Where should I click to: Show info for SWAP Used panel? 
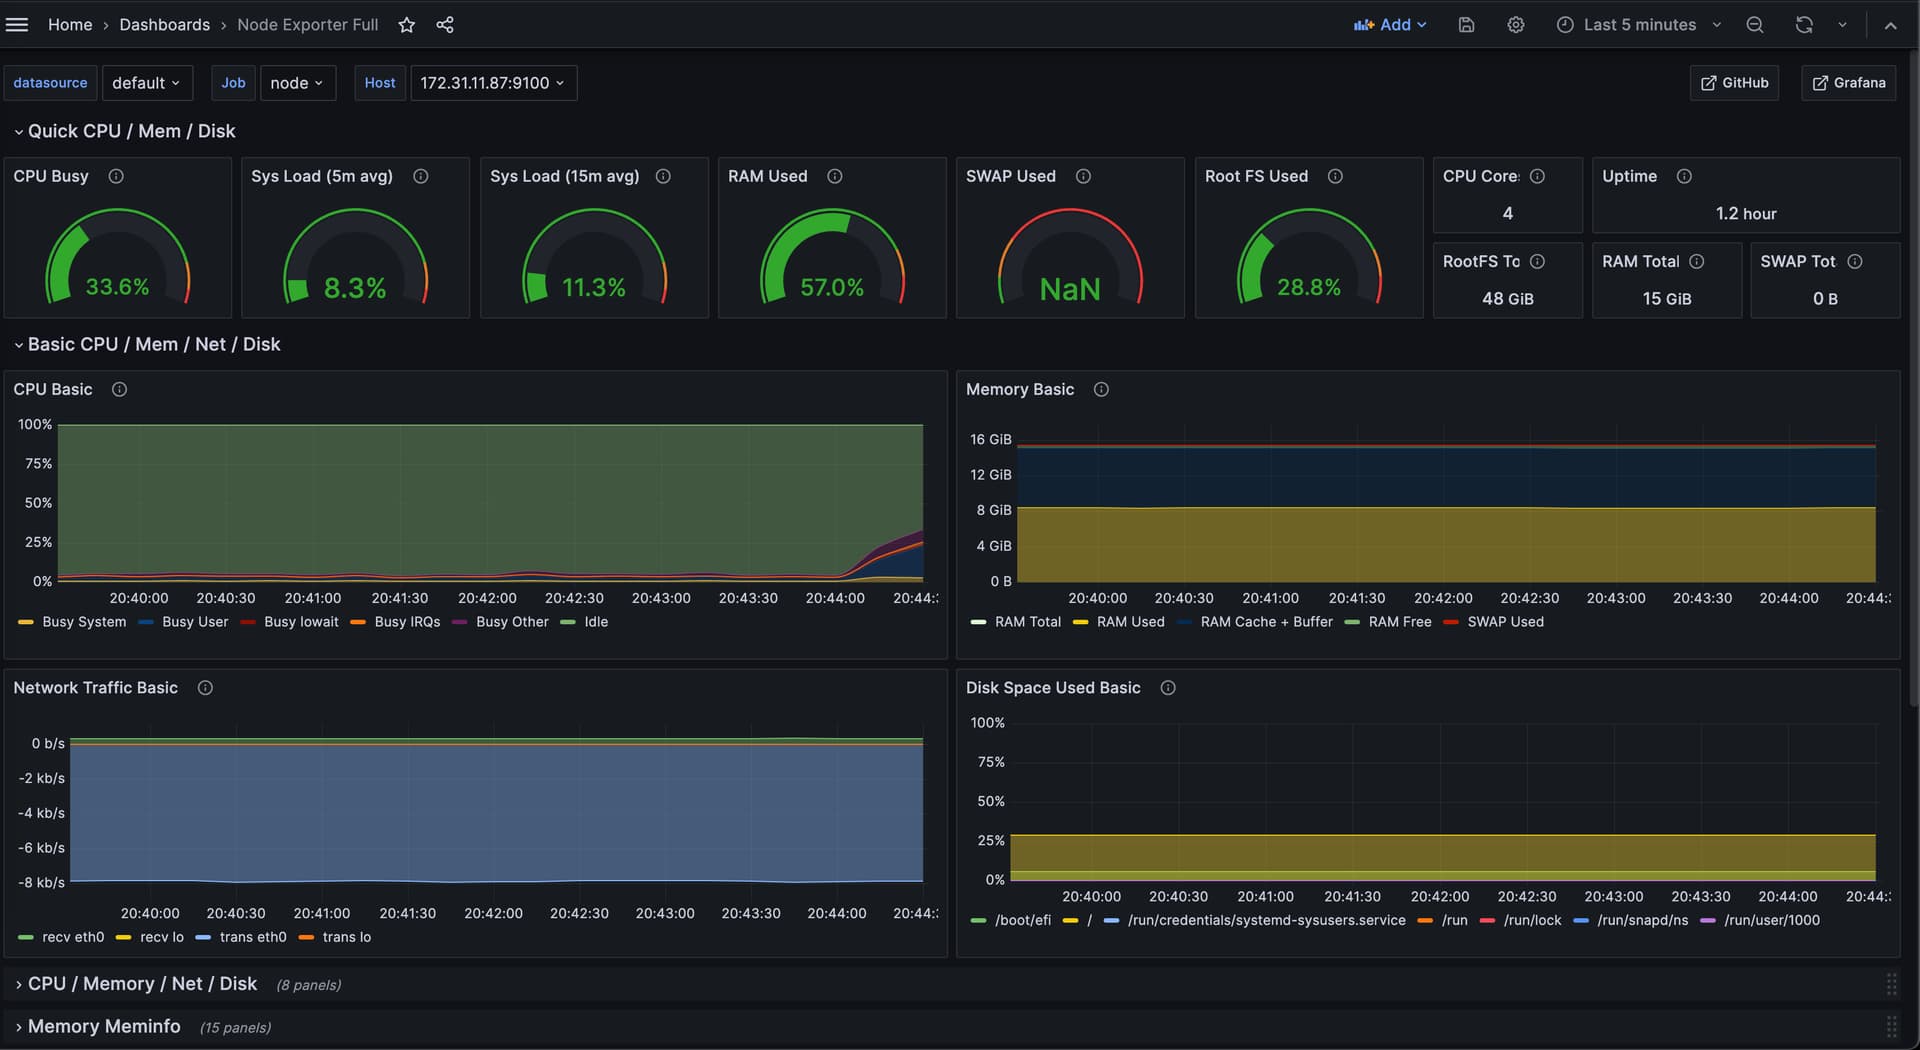(x=1083, y=176)
